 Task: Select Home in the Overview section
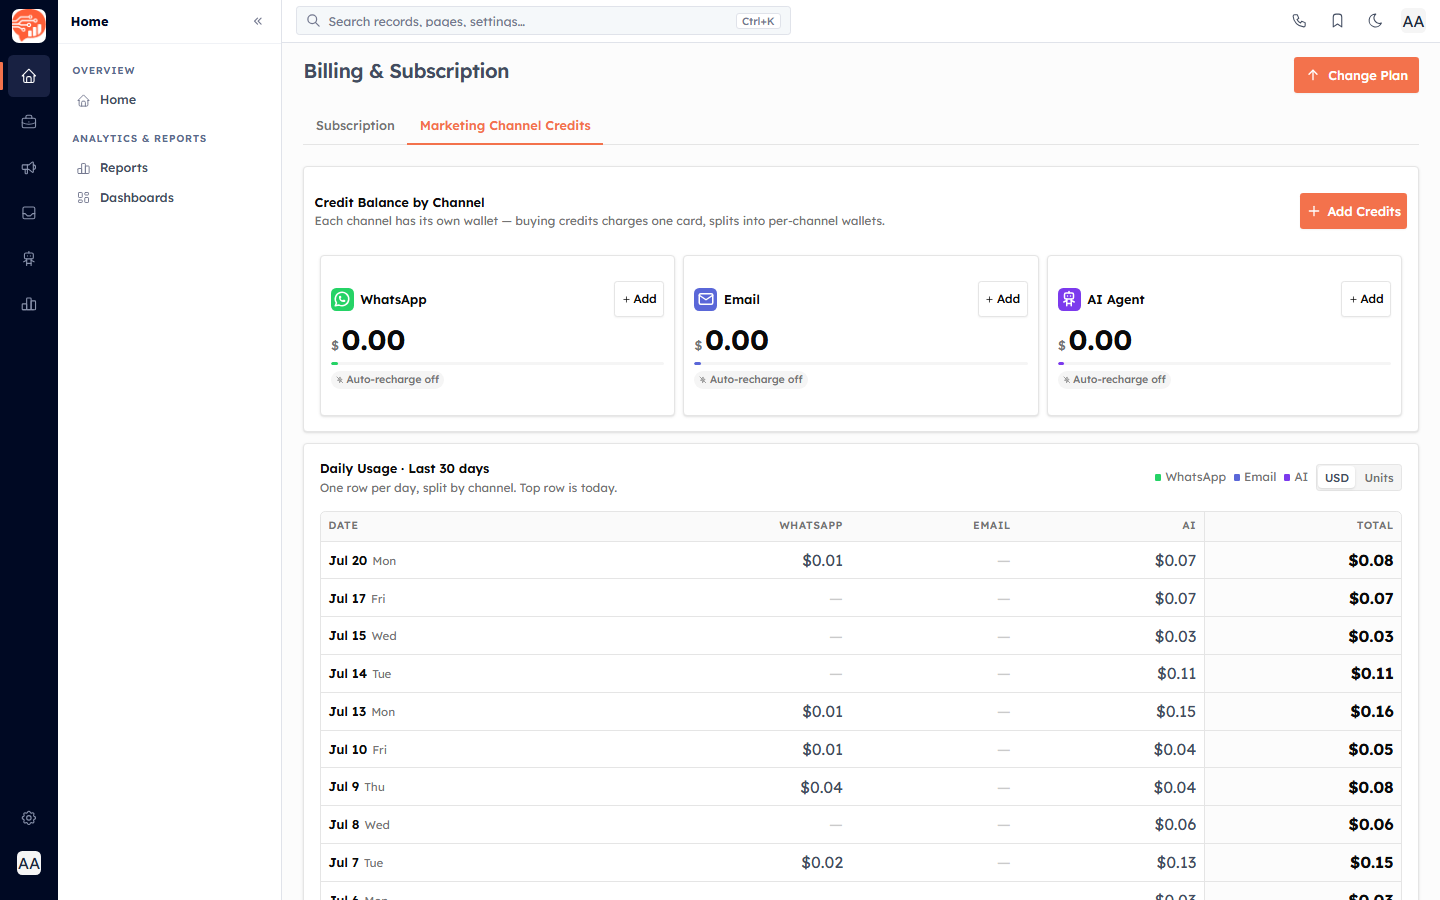click(118, 100)
